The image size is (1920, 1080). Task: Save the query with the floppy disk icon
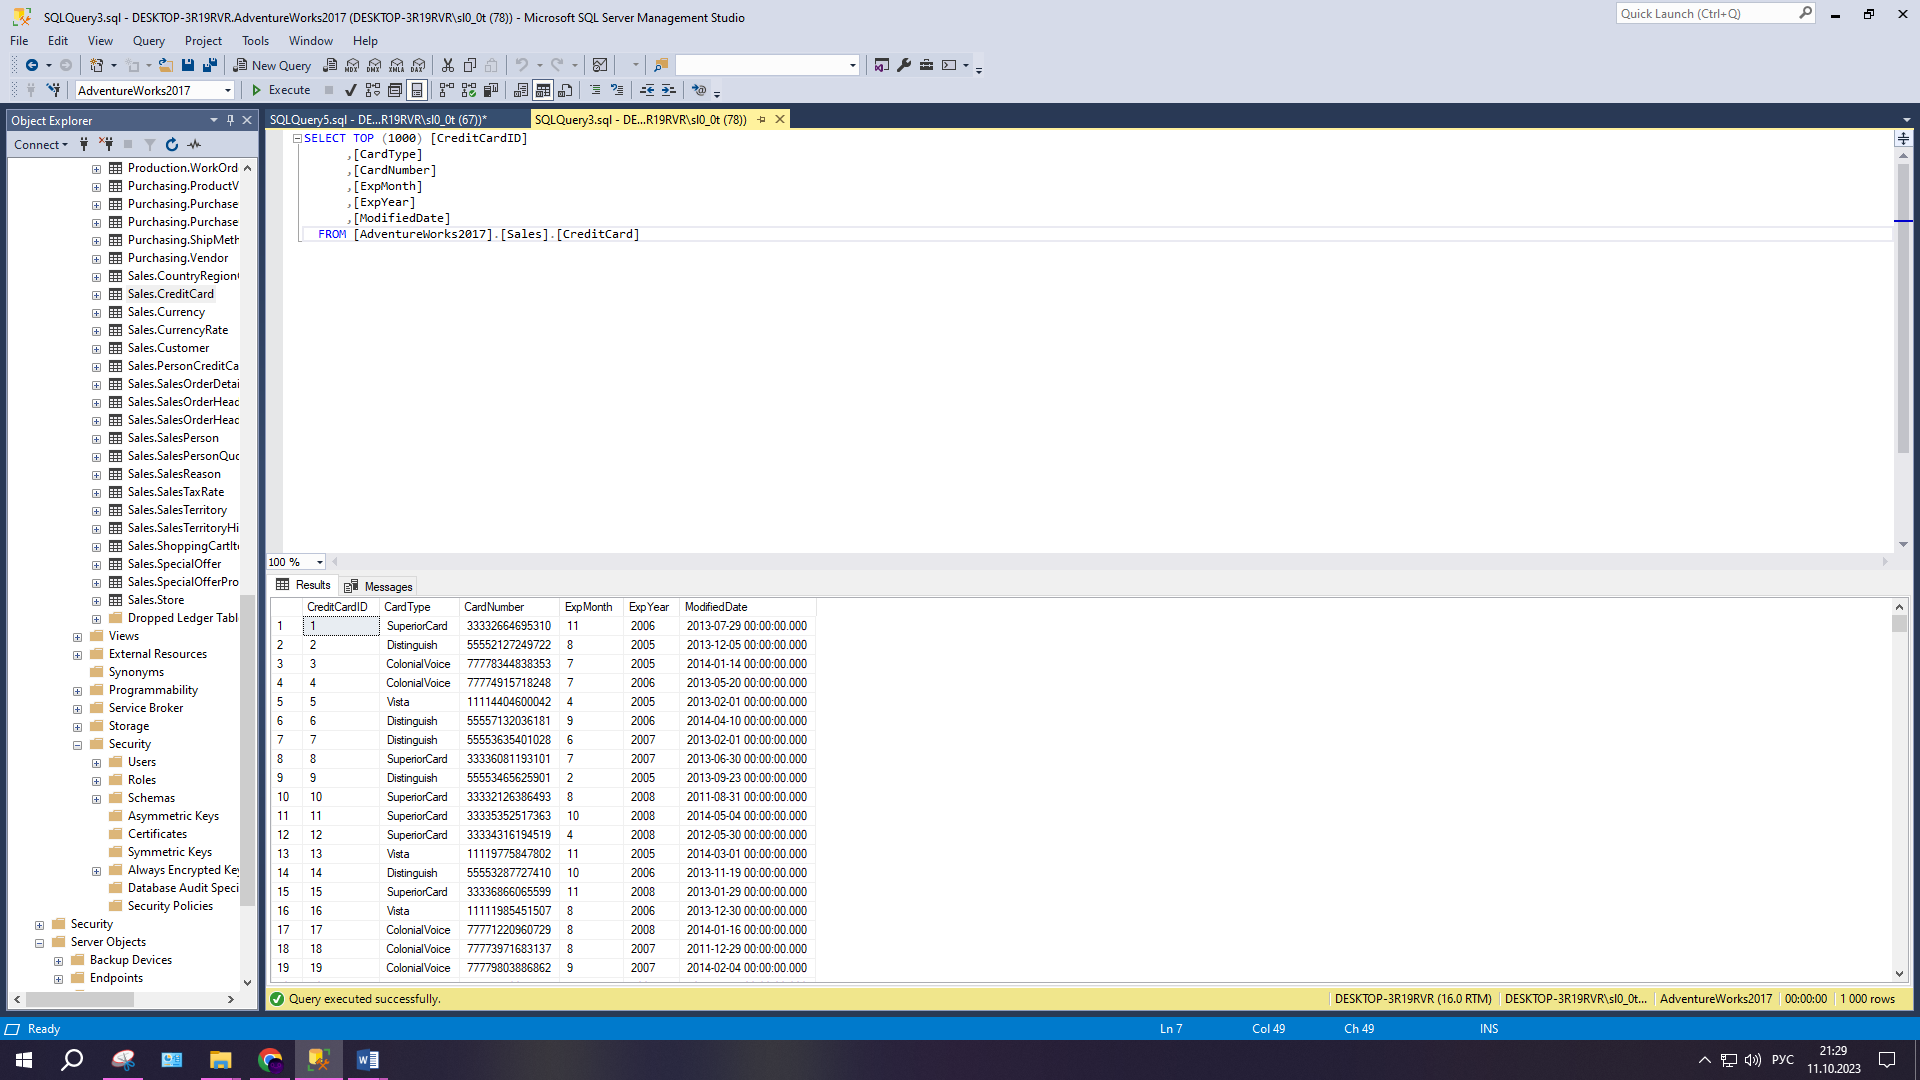(x=187, y=65)
